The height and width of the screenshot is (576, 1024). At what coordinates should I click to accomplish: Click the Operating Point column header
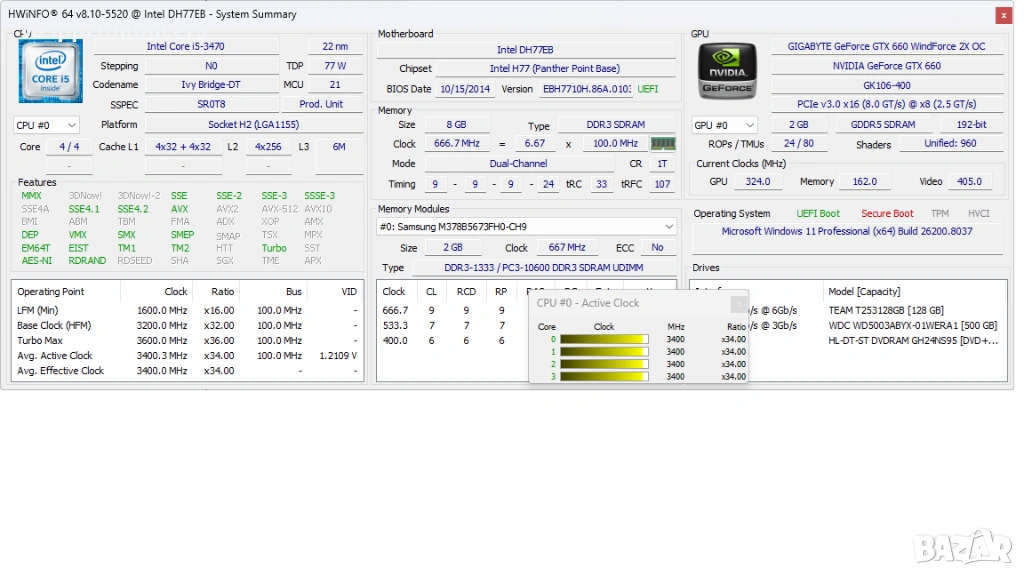(51, 292)
